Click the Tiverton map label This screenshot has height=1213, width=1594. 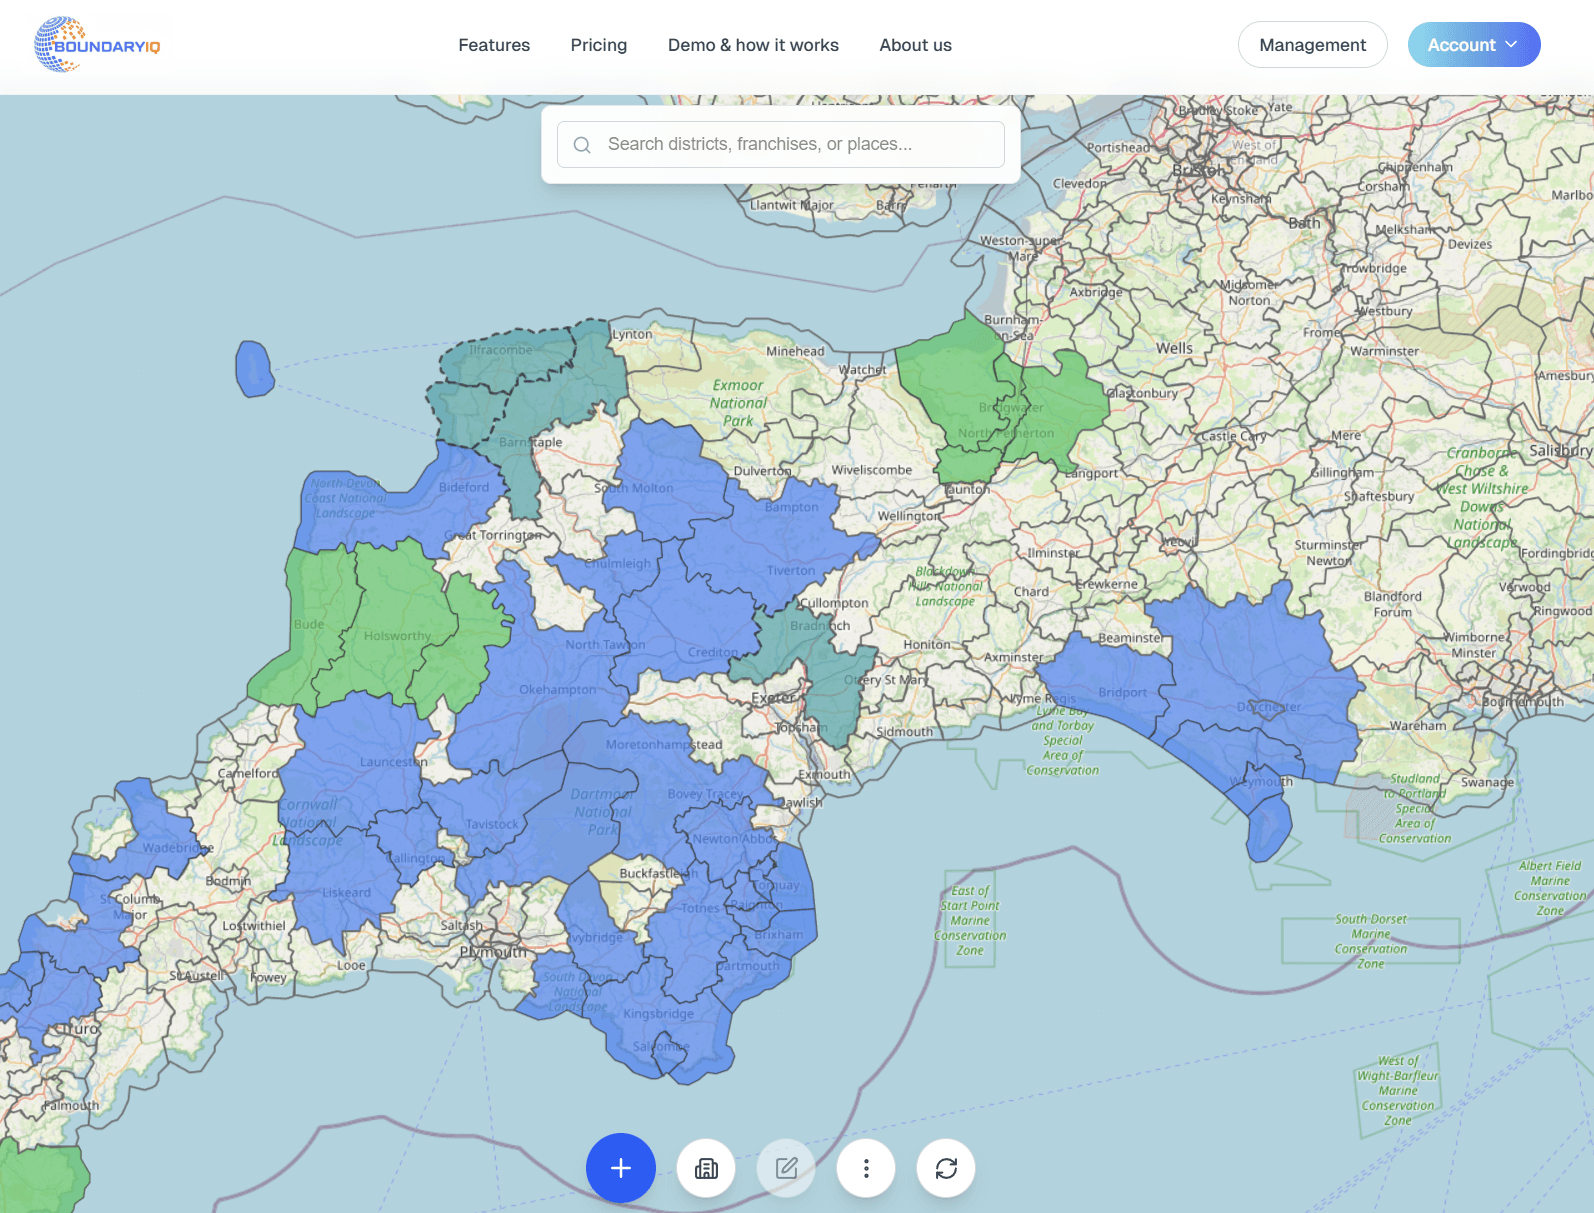tap(791, 571)
